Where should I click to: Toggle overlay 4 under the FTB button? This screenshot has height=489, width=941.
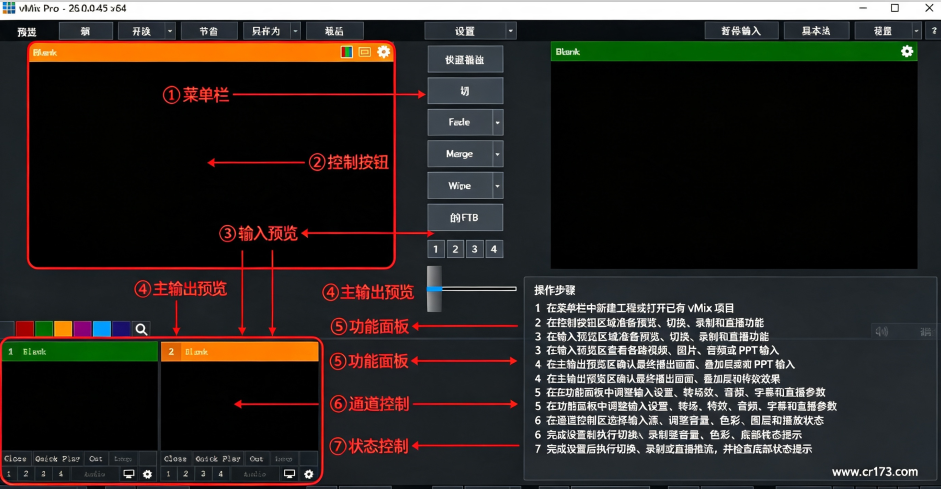[493, 249]
